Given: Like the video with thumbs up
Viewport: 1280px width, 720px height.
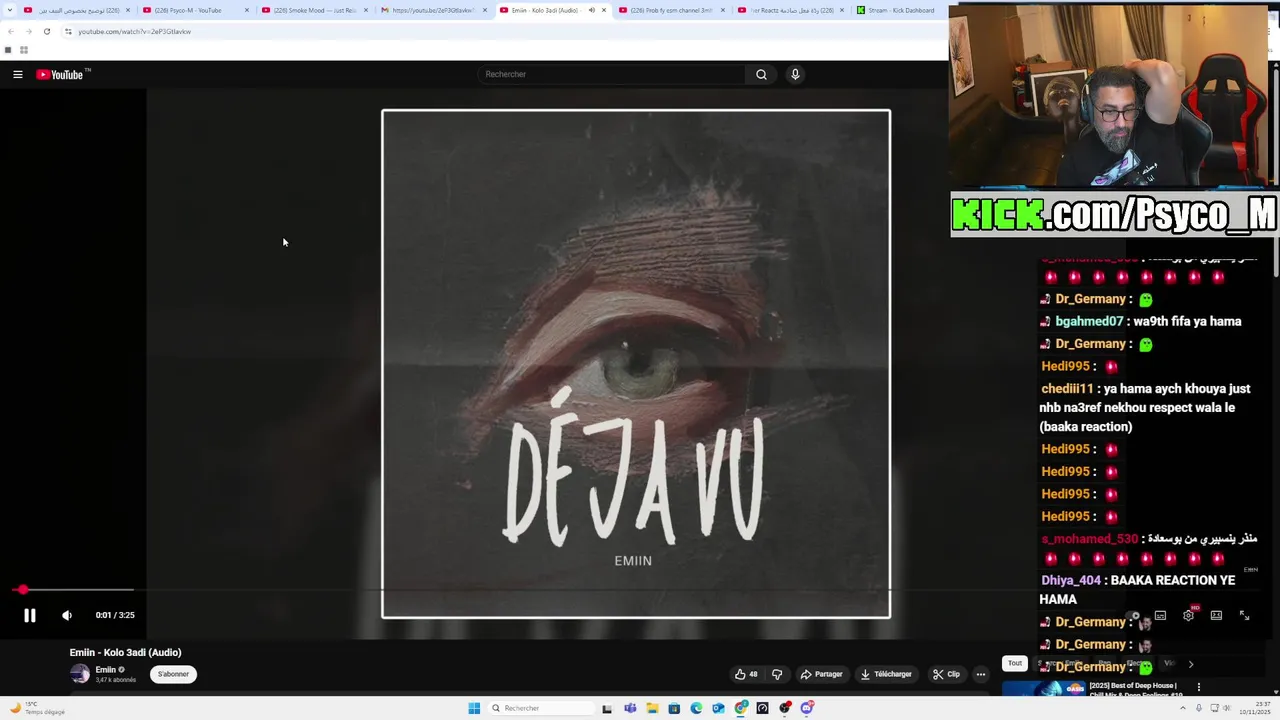Looking at the screenshot, I should (746, 674).
